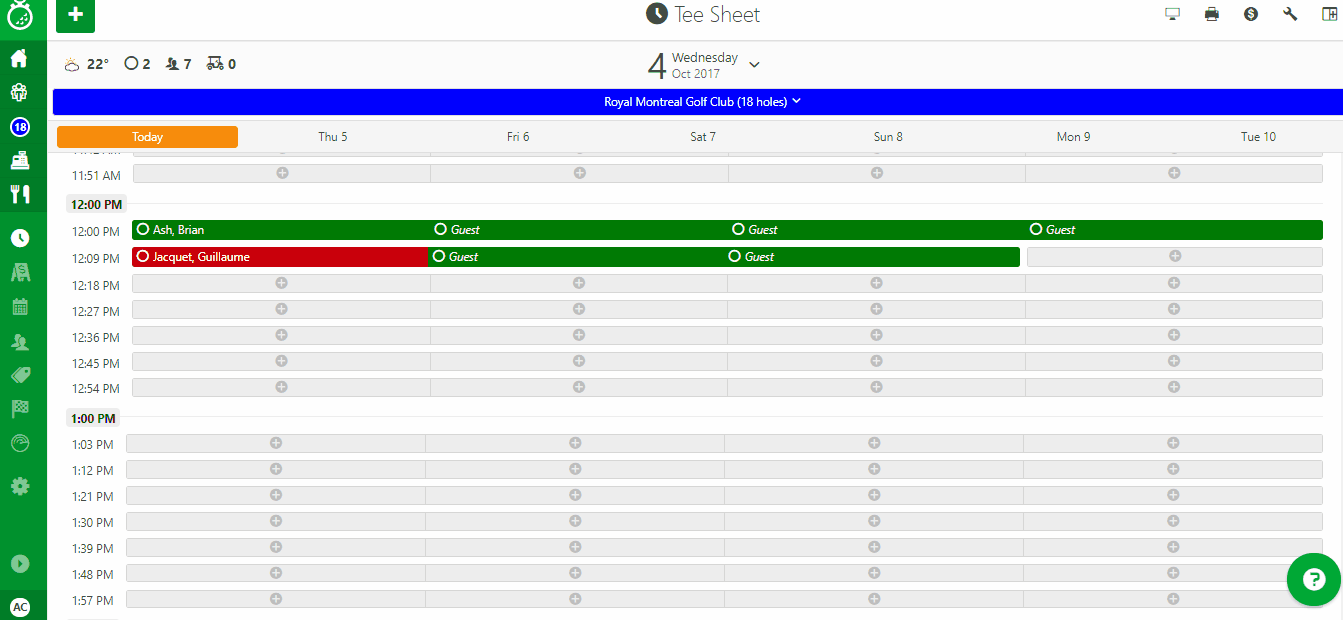
Task: Click the green help question mark button
Action: click(1313, 579)
